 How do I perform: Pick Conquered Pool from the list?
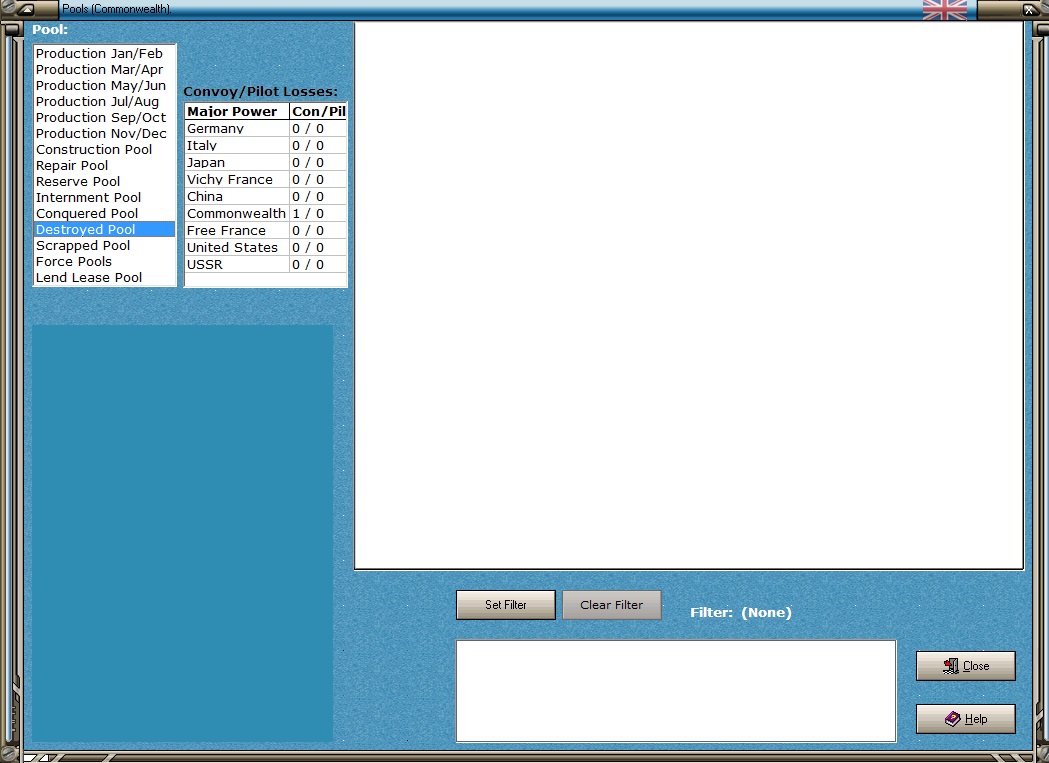[104, 214]
